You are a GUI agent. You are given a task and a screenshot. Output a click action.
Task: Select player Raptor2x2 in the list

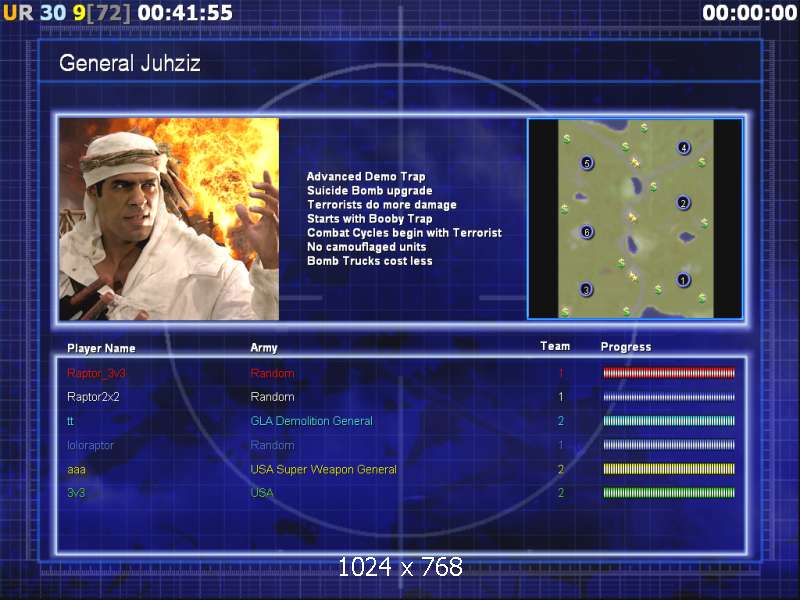(93, 397)
